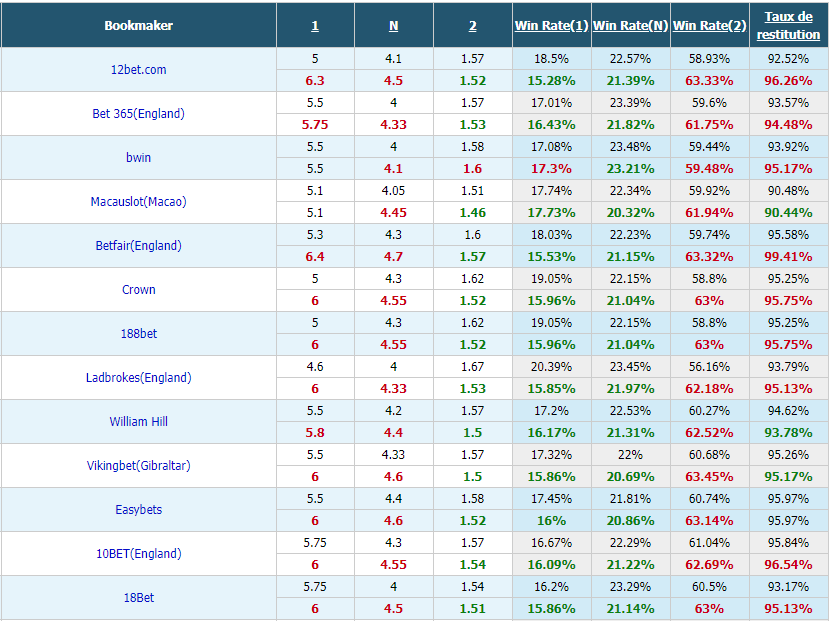Sort by Win Rate(N) header
The height and width of the screenshot is (621, 830).
point(630,25)
